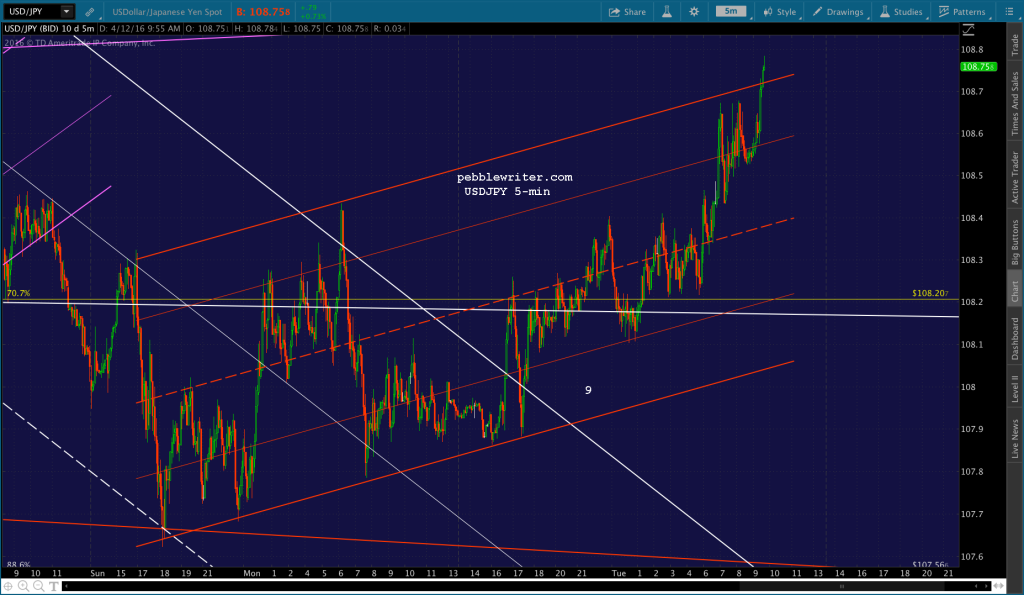1024x595 pixels.
Task: Select the crosshair pan tool icon
Action: 8,586
